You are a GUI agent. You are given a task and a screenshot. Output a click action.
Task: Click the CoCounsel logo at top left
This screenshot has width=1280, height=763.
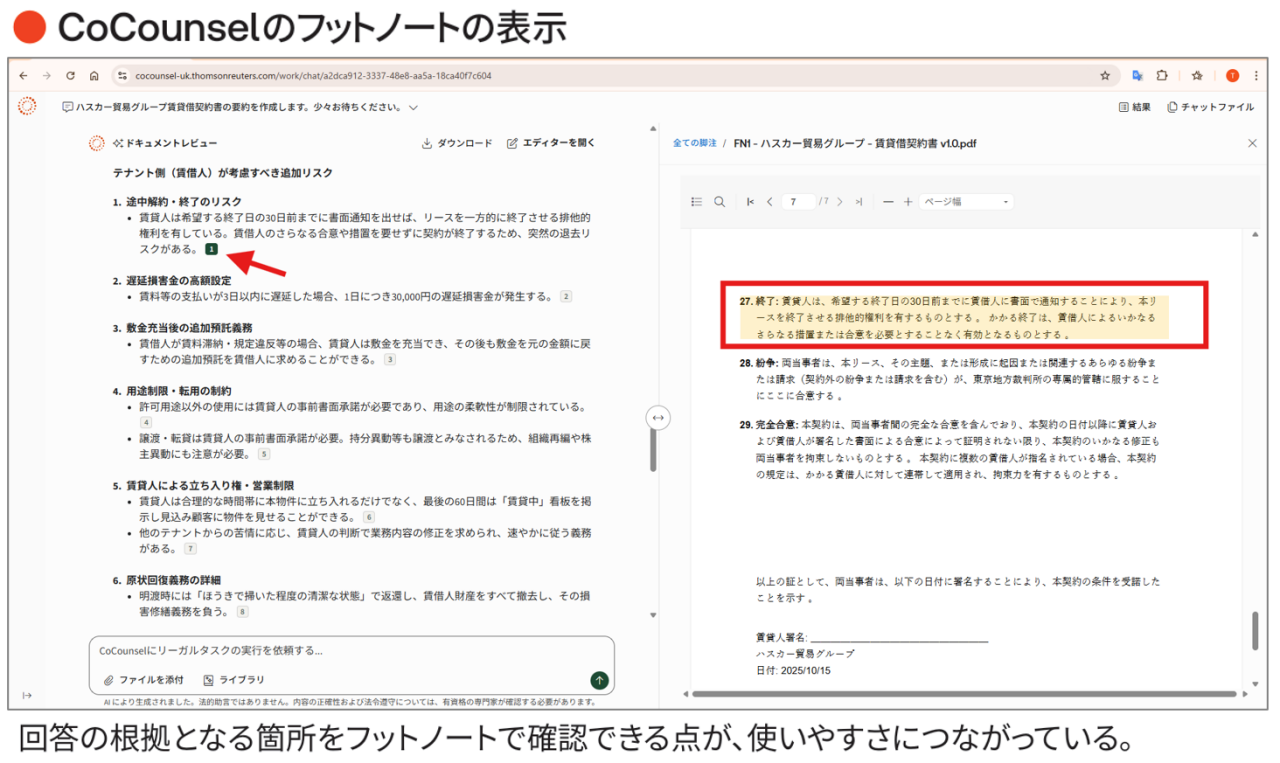[27, 106]
